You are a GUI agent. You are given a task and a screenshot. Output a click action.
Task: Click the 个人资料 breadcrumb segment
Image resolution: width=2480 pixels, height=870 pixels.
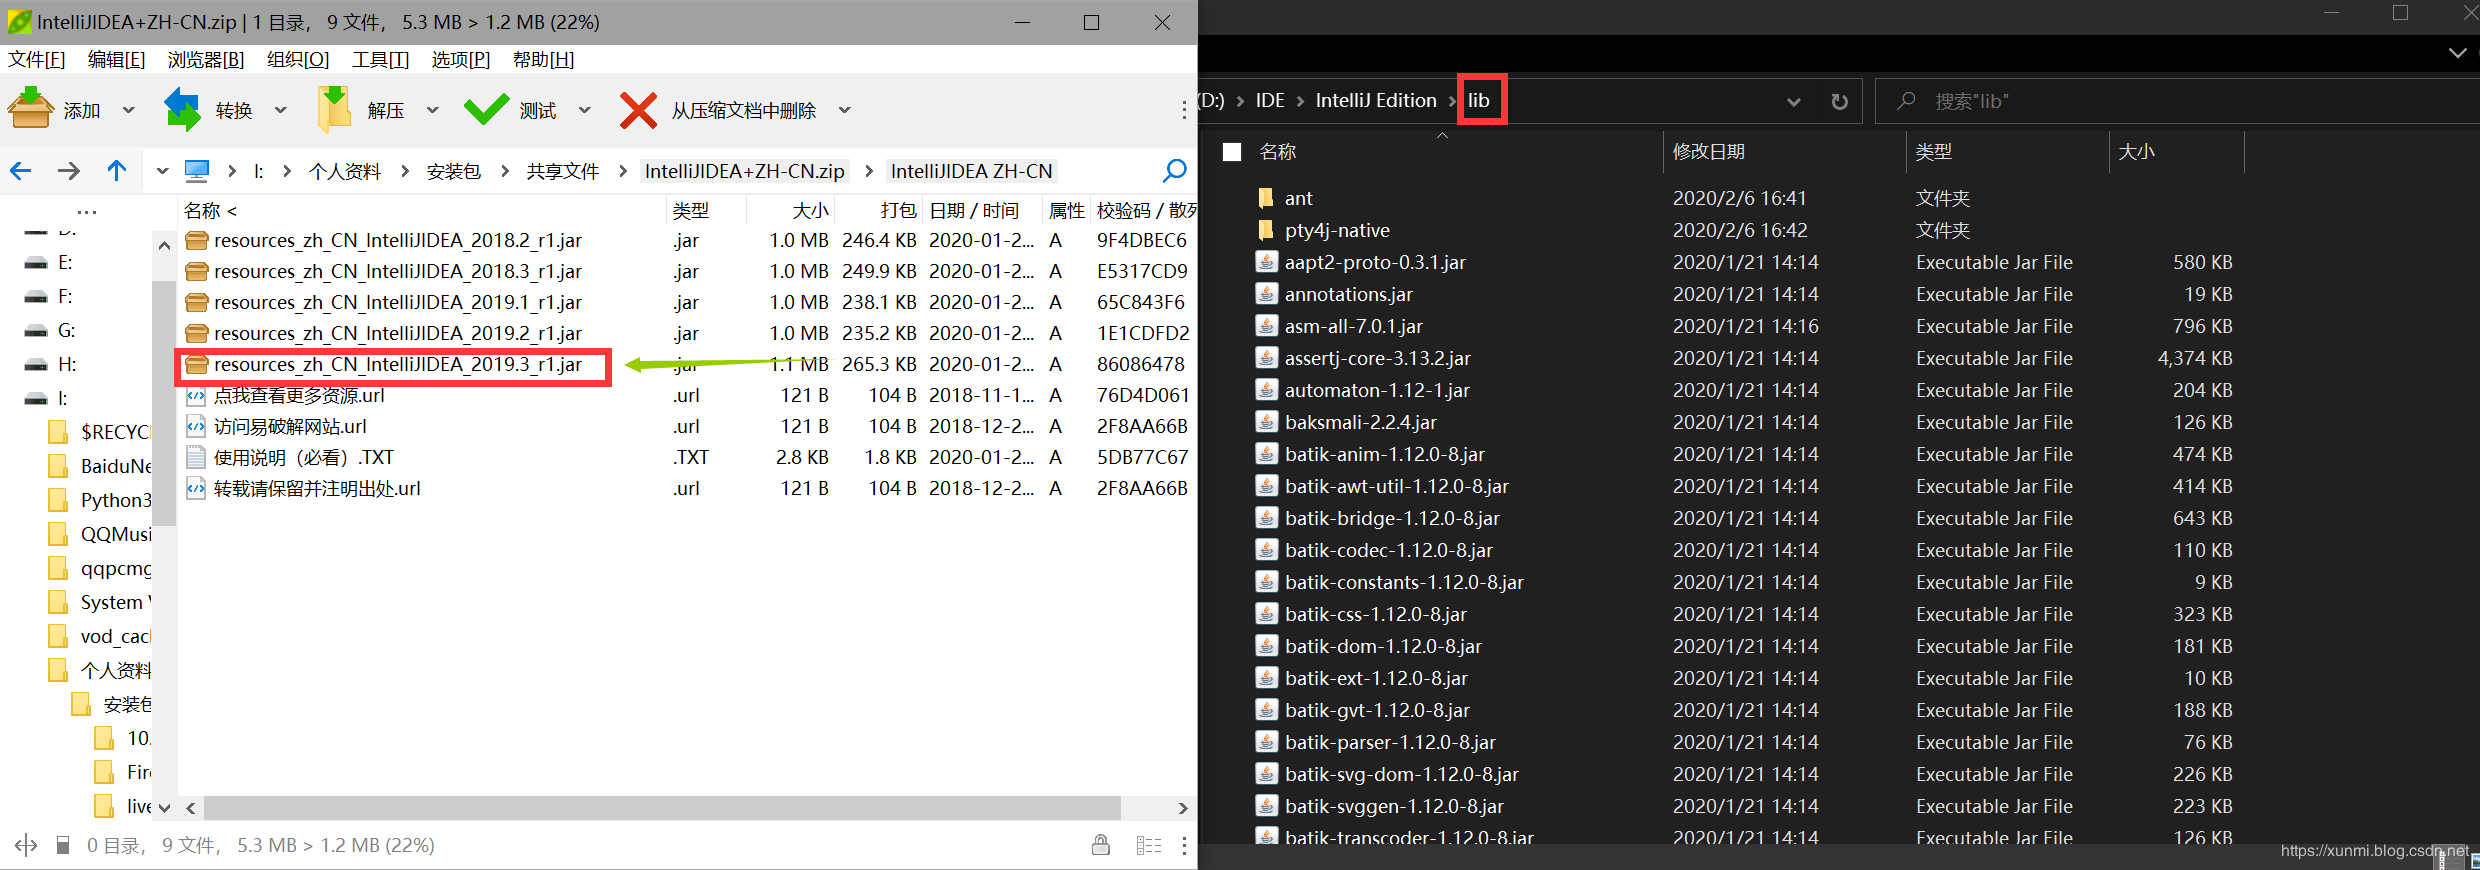345,171
